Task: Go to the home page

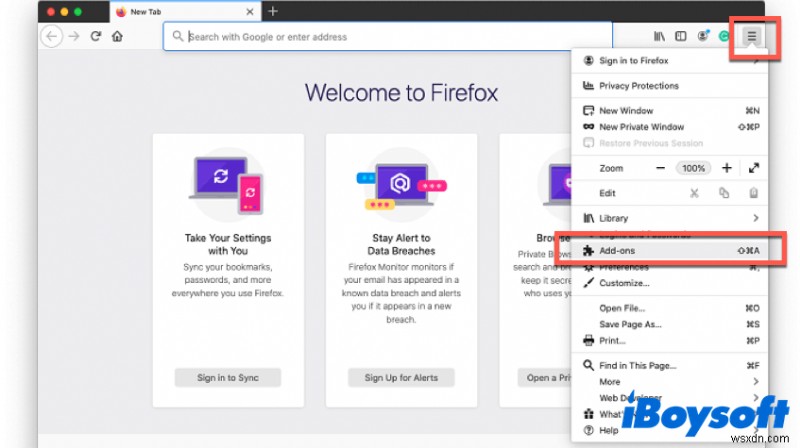Action: (117, 36)
